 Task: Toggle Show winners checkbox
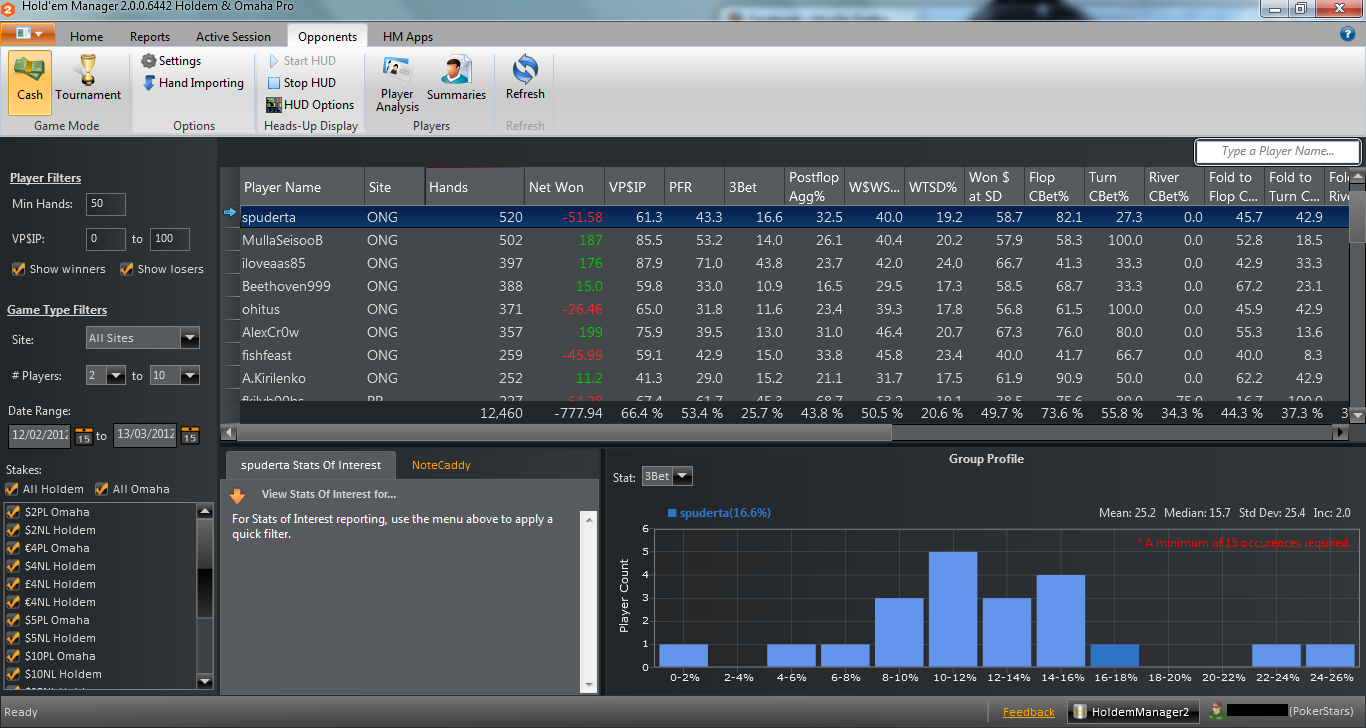[17, 269]
